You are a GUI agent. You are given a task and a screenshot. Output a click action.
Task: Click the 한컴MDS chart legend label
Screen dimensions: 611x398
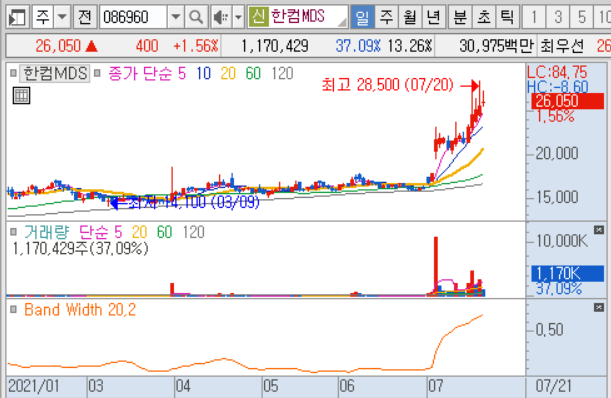(x=55, y=73)
